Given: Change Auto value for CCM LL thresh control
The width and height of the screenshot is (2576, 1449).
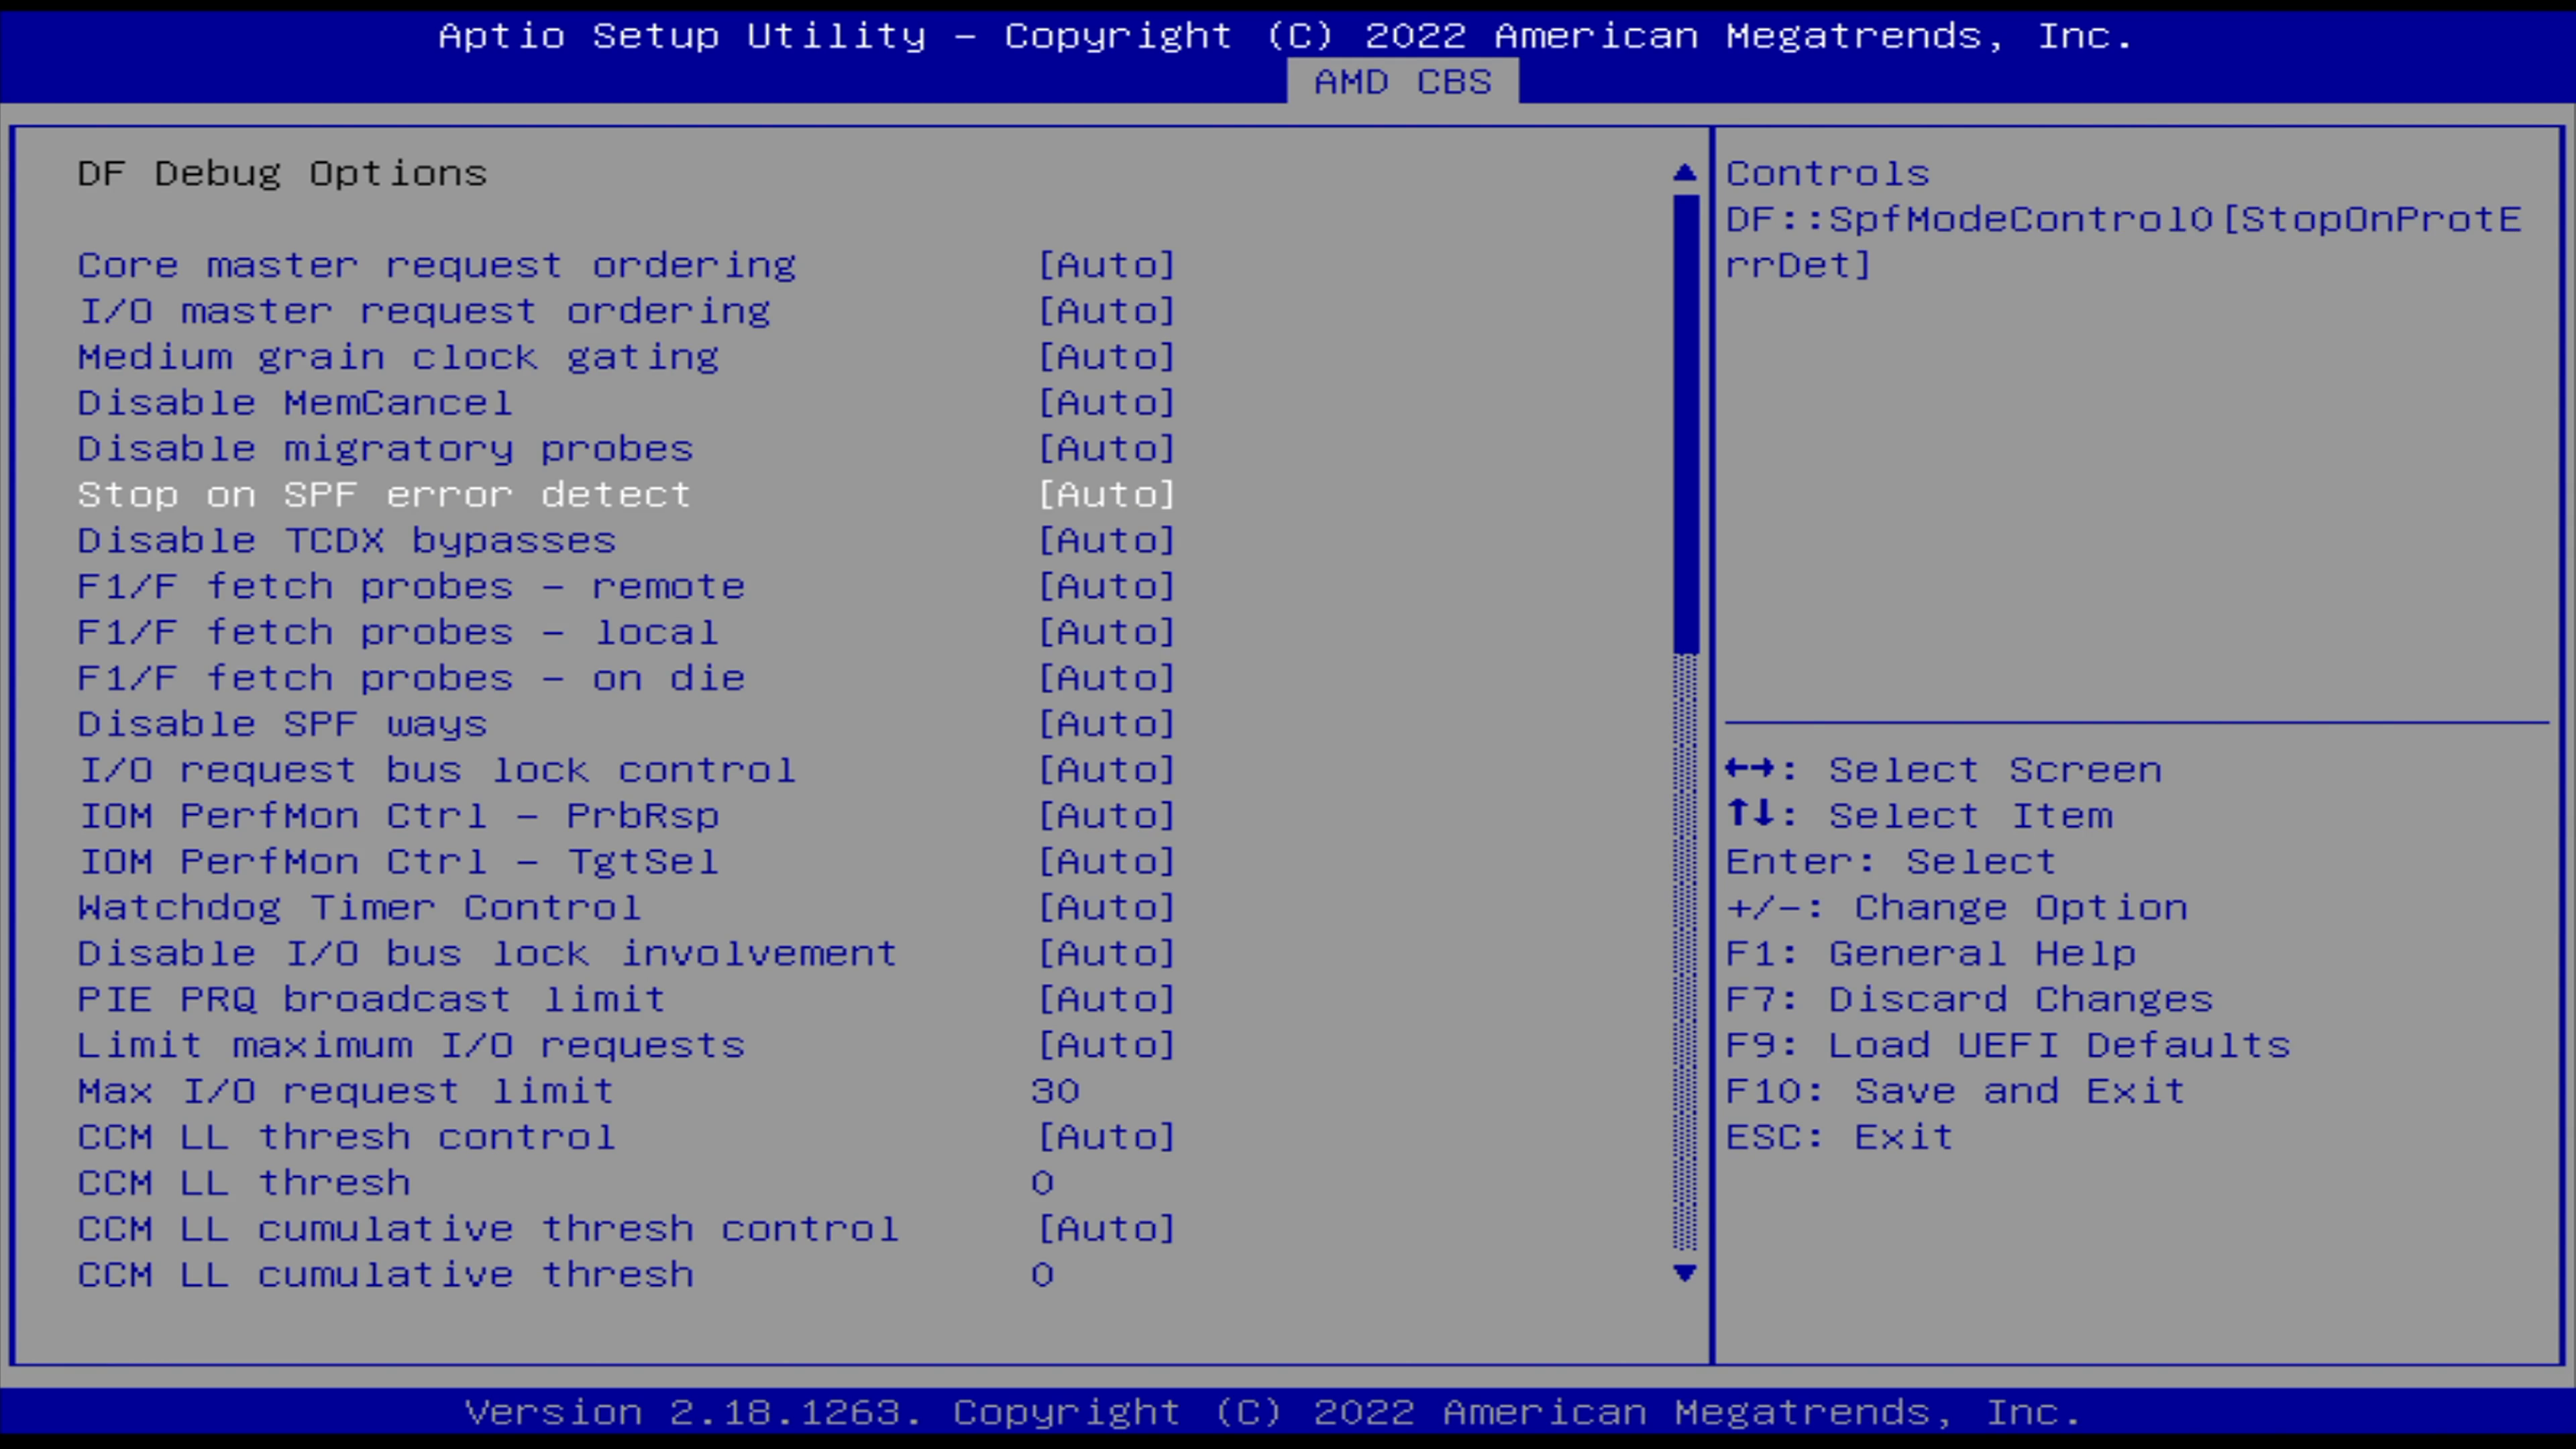Looking at the screenshot, I should pos(1107,1139).
